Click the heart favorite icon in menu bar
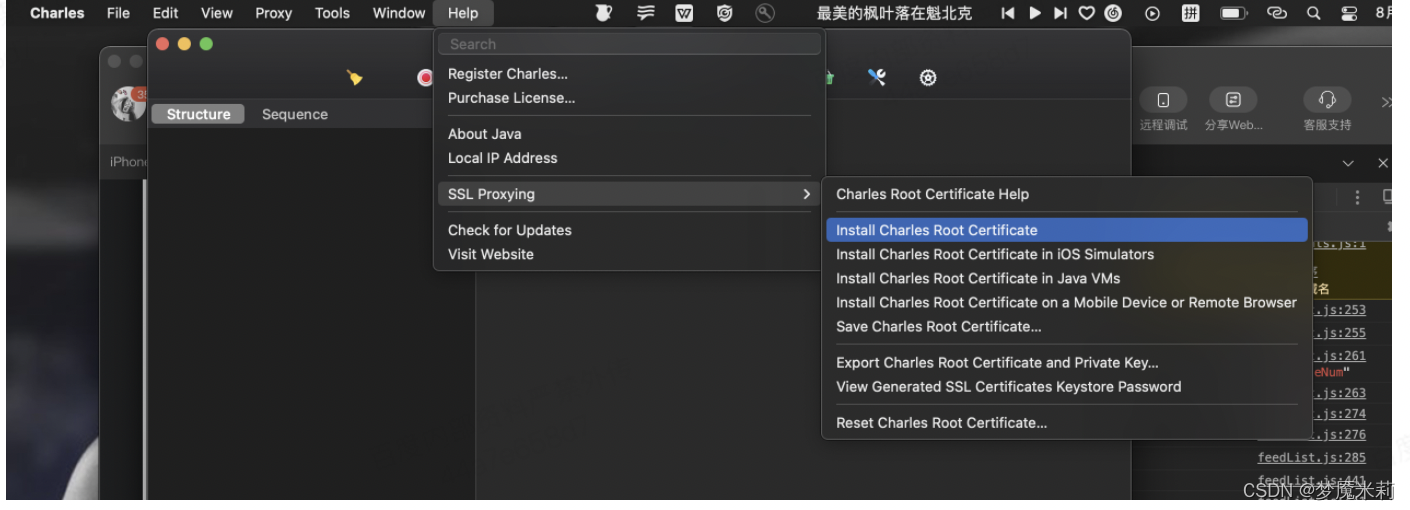This screenshot has height=510, width=1410. tap(1087, 13)
